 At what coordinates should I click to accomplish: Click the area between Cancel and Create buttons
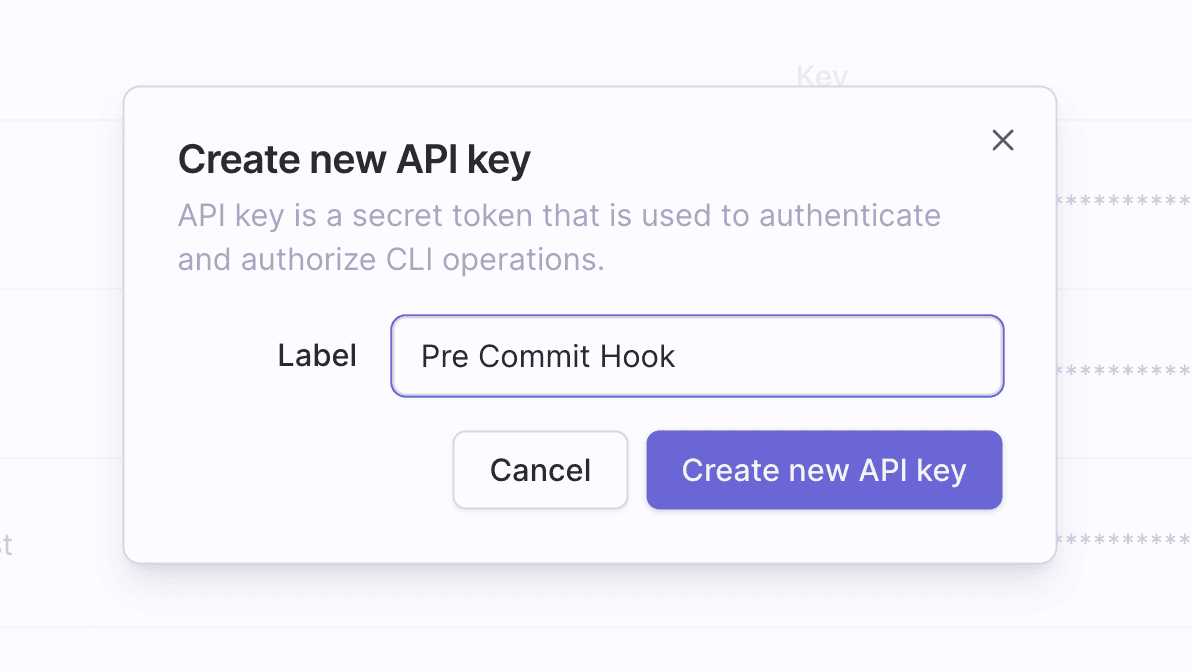[636, 470]
